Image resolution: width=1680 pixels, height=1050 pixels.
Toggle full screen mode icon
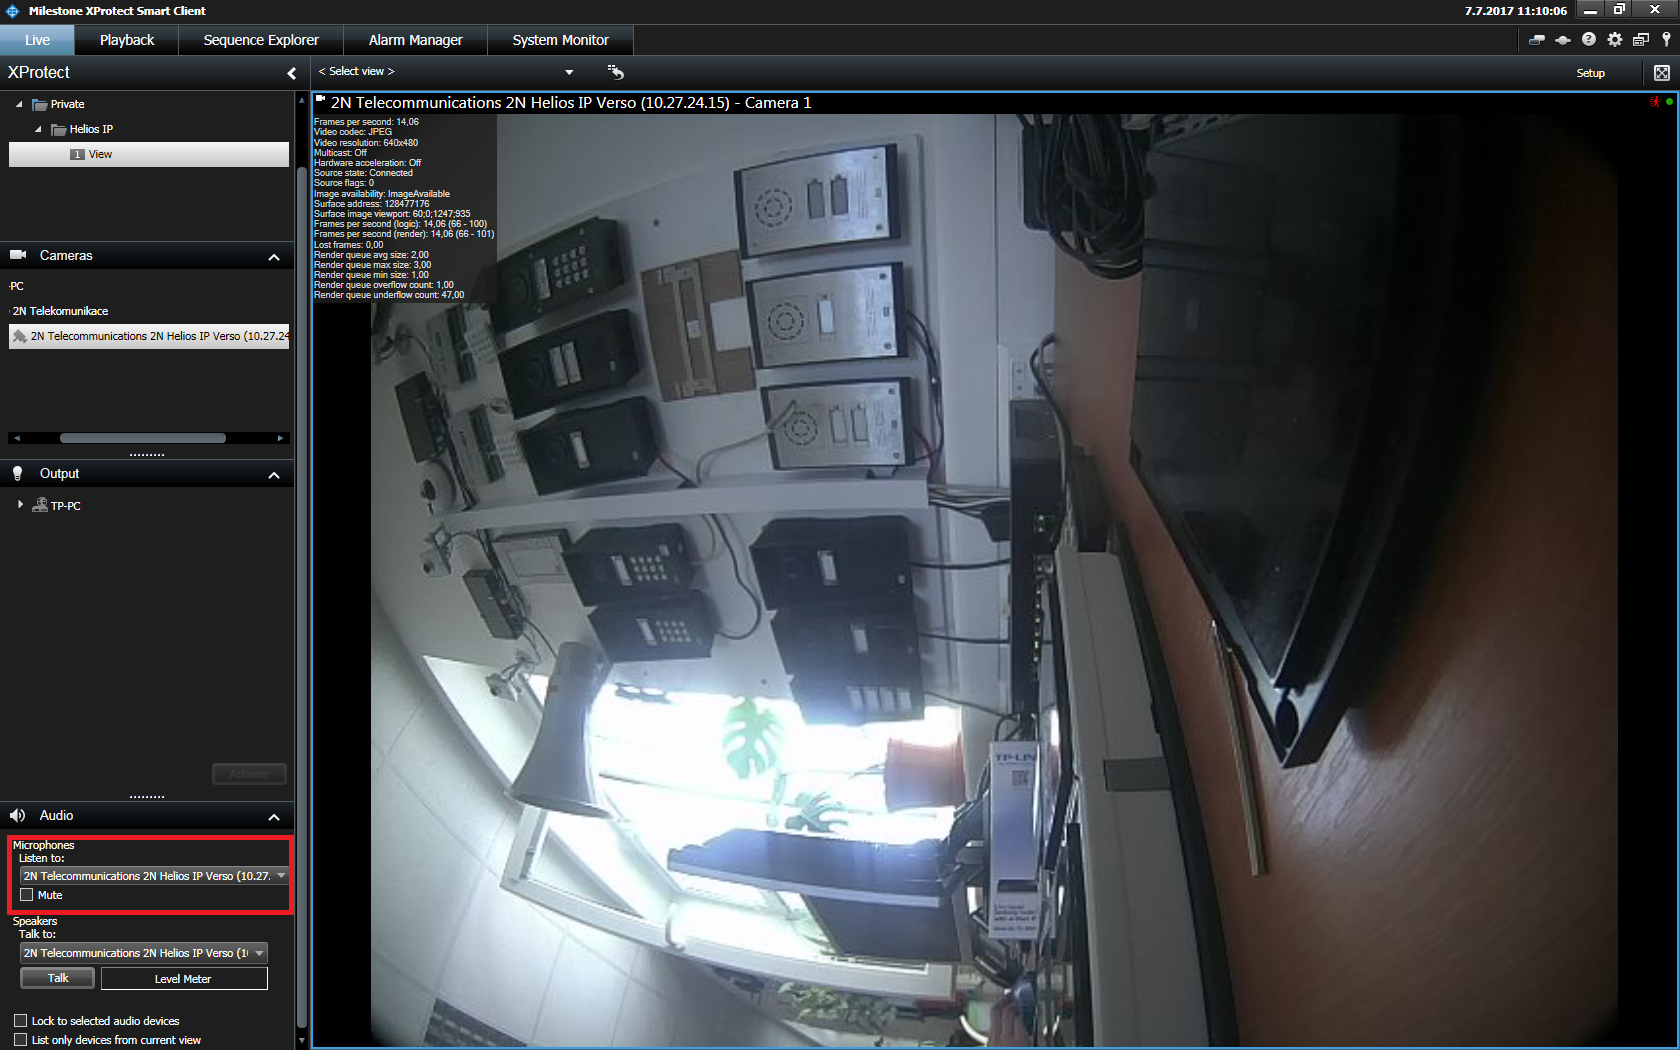click(x=1662, y=73)
